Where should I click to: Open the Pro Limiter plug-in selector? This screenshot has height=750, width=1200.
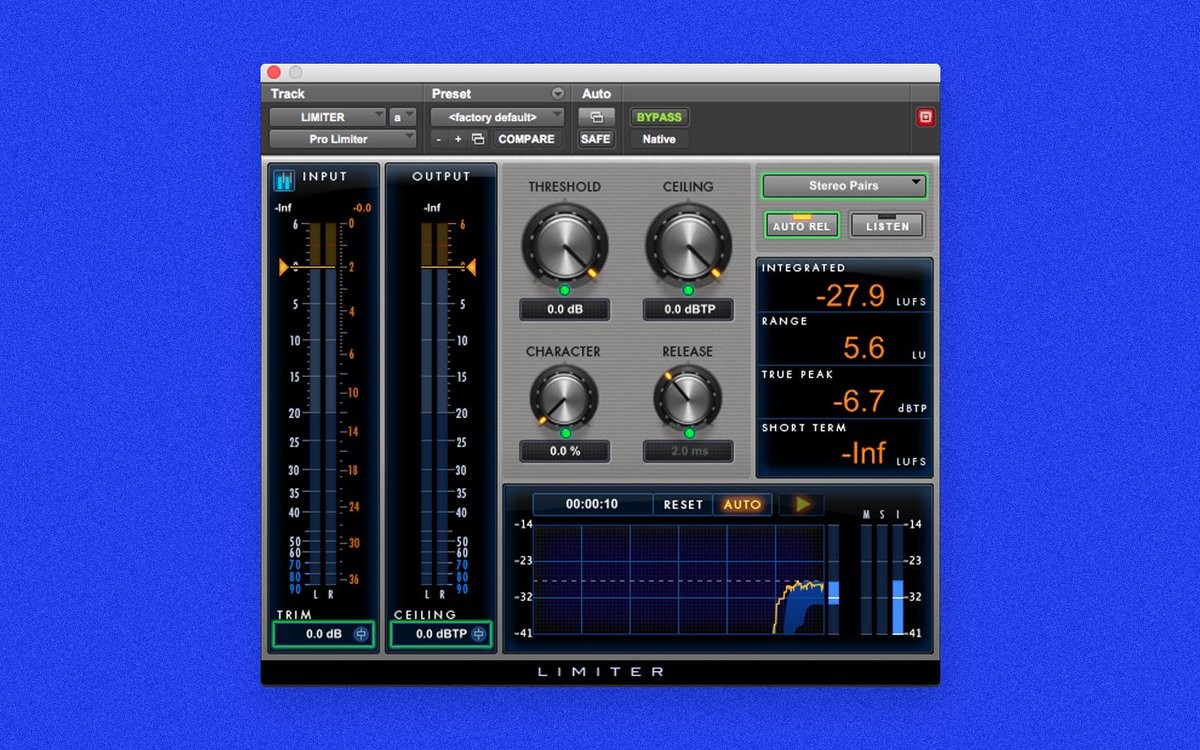point(342,139)
